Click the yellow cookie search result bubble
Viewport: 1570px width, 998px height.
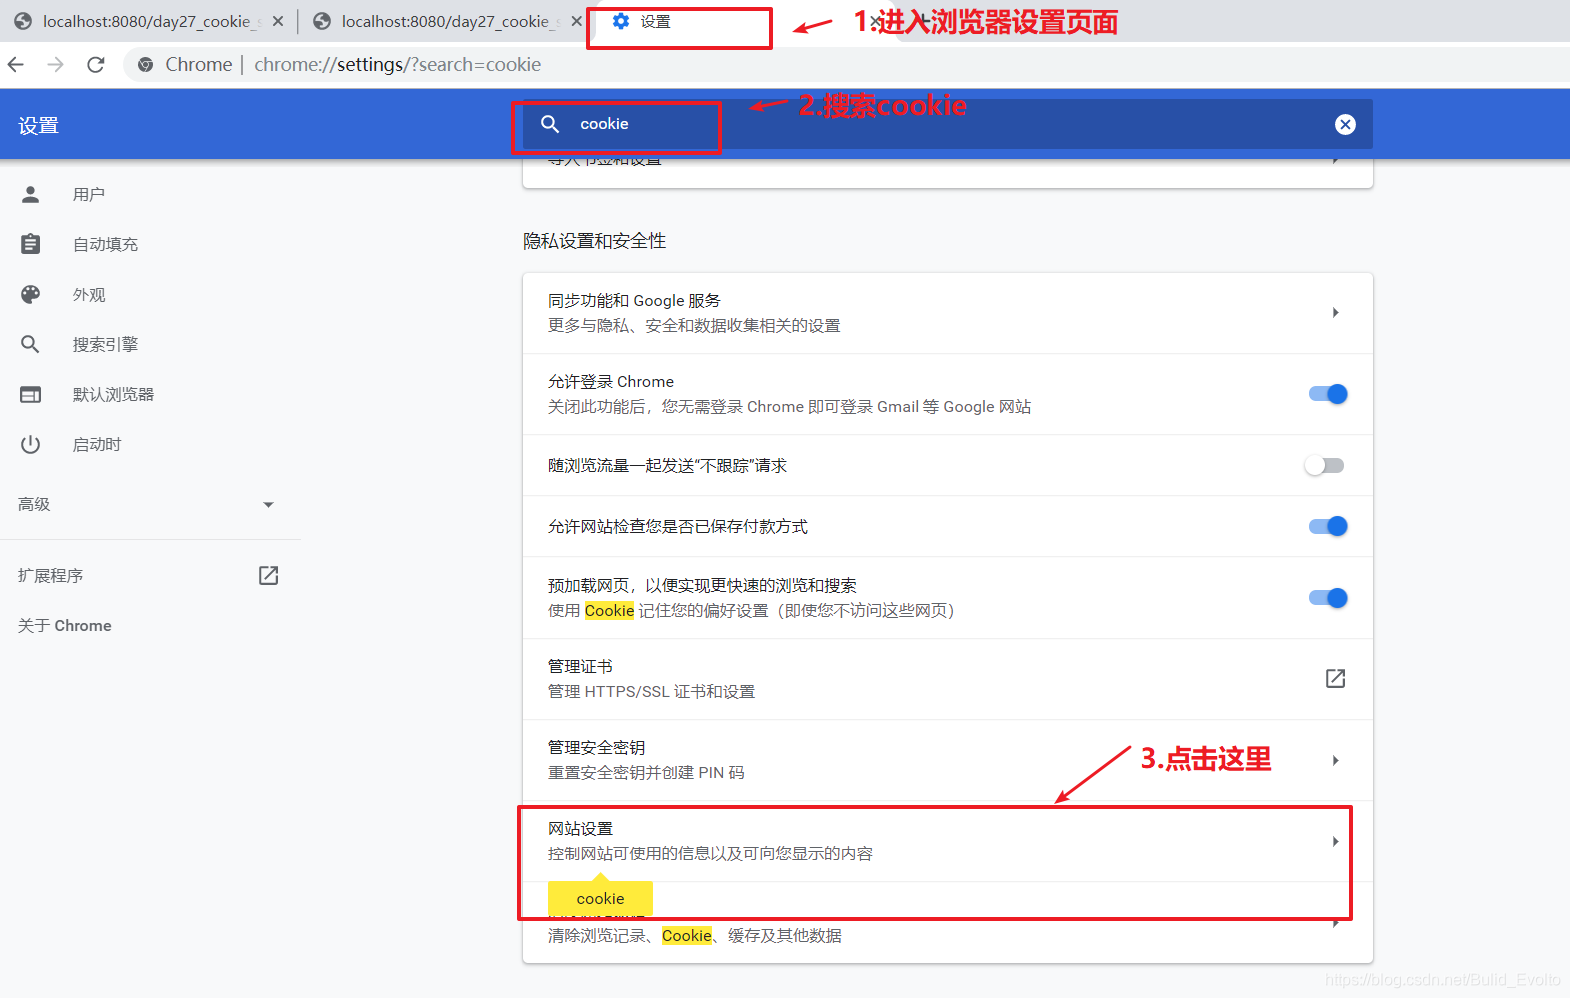(x=600, y=898)
